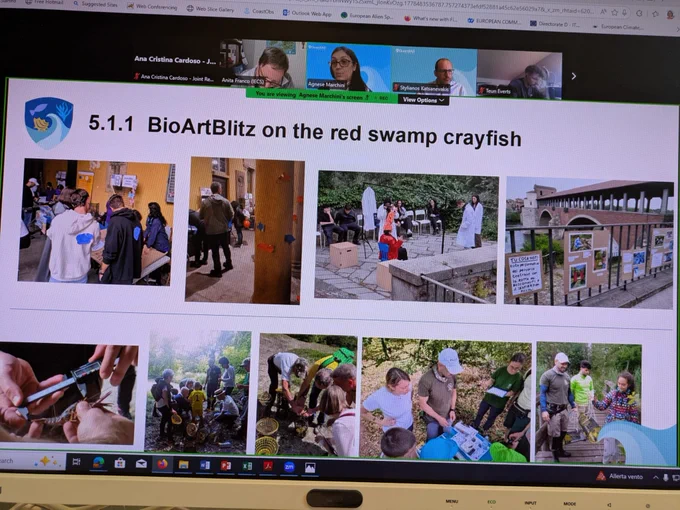Open the CoastObs bookmark
This screenshot has width=680, height=510.
[259, 11]
